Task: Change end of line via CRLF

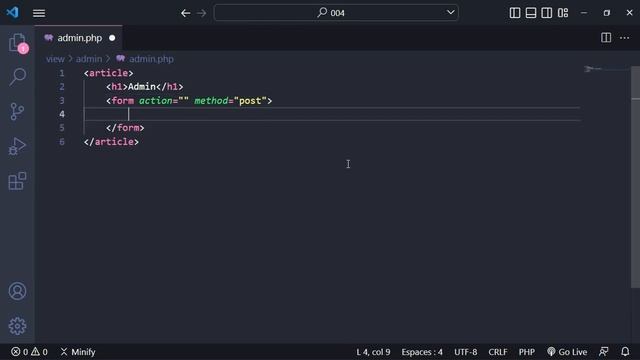Action: 498,352
